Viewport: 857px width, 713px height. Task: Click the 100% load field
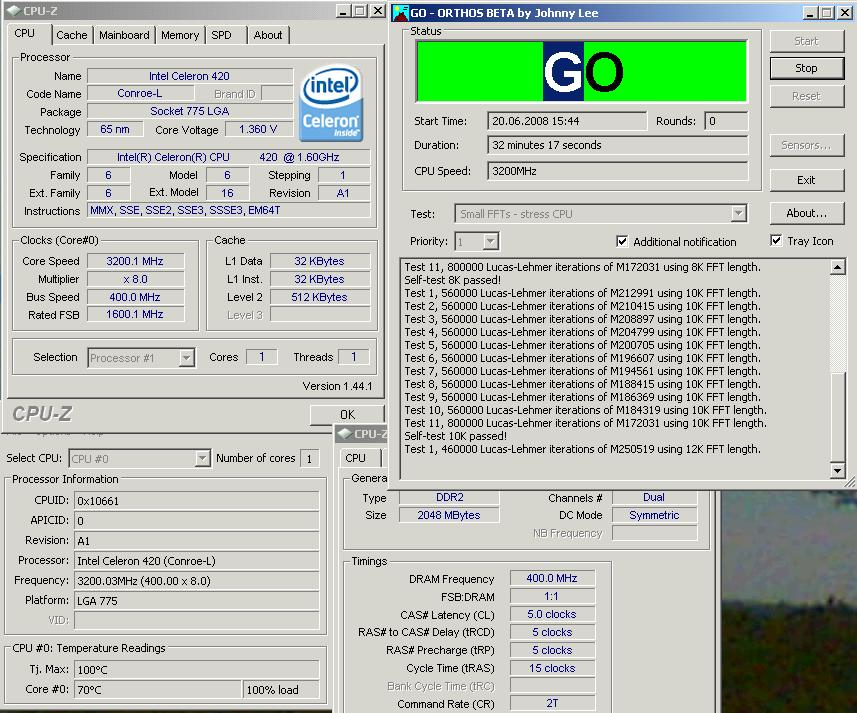(x=281, y=690)
